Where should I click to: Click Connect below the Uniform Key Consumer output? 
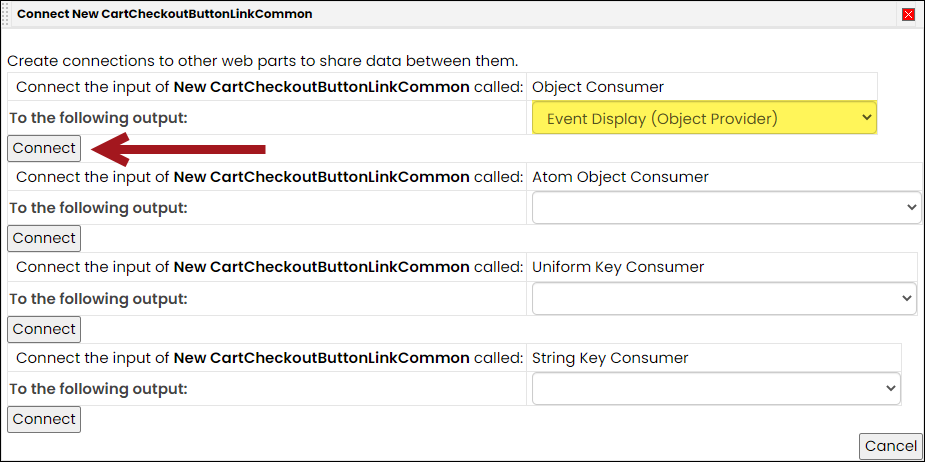(x=44, y=329)
